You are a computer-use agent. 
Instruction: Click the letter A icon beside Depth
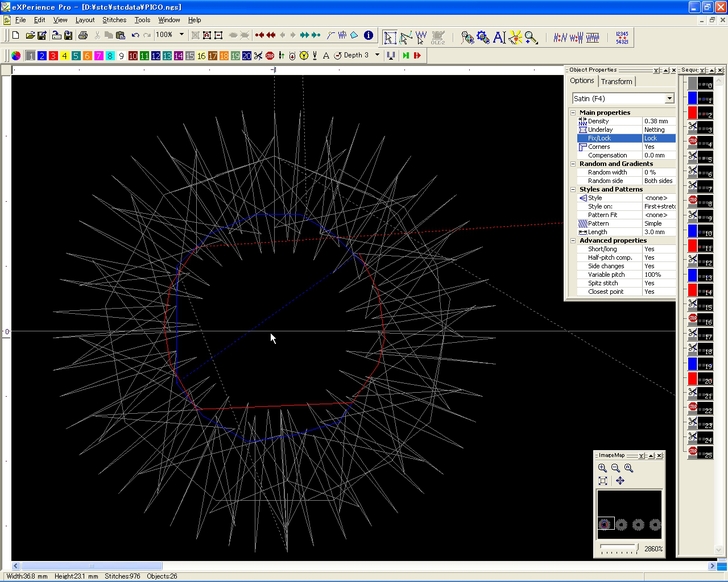click(x=326, y=56)
